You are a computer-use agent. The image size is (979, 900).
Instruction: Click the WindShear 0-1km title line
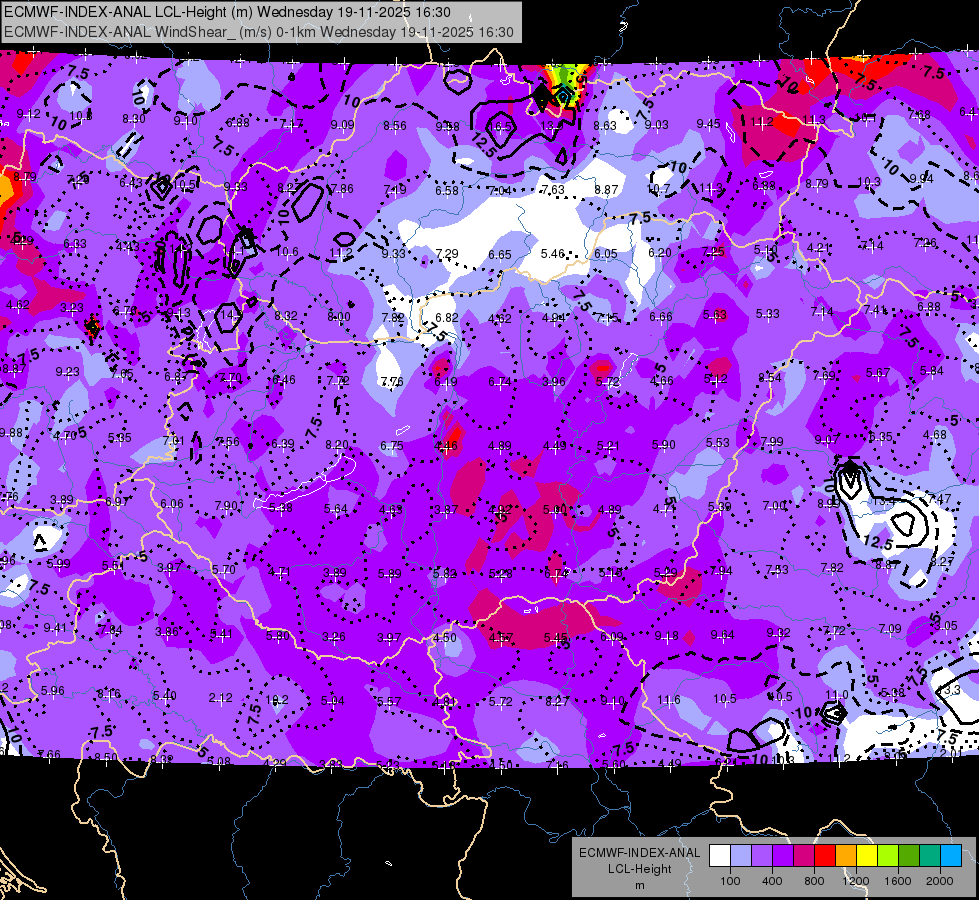(258, 32)
